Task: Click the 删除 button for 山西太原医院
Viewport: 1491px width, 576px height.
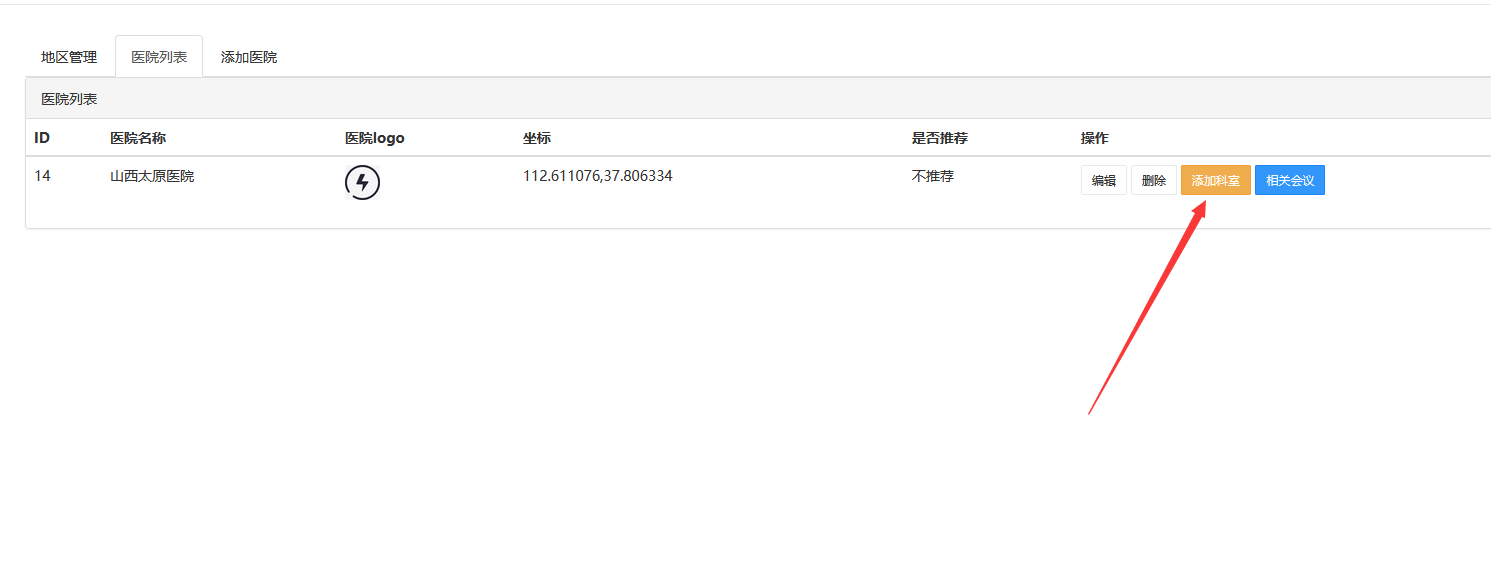Action: pos(1154,180)
